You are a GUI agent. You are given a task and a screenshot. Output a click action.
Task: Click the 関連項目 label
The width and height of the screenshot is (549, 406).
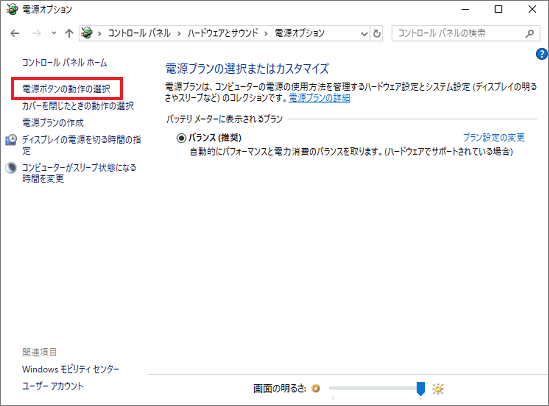pos(39,352)
